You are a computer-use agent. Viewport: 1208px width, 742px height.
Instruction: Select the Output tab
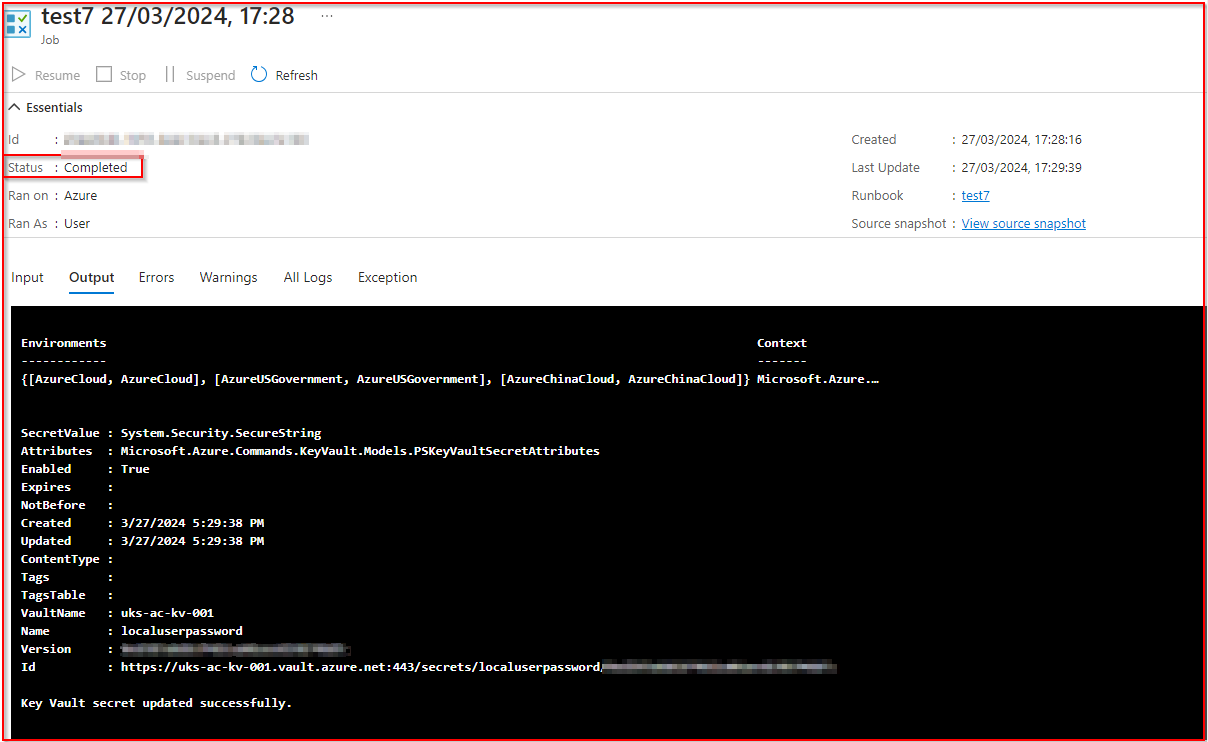click(x=91, y=277)
